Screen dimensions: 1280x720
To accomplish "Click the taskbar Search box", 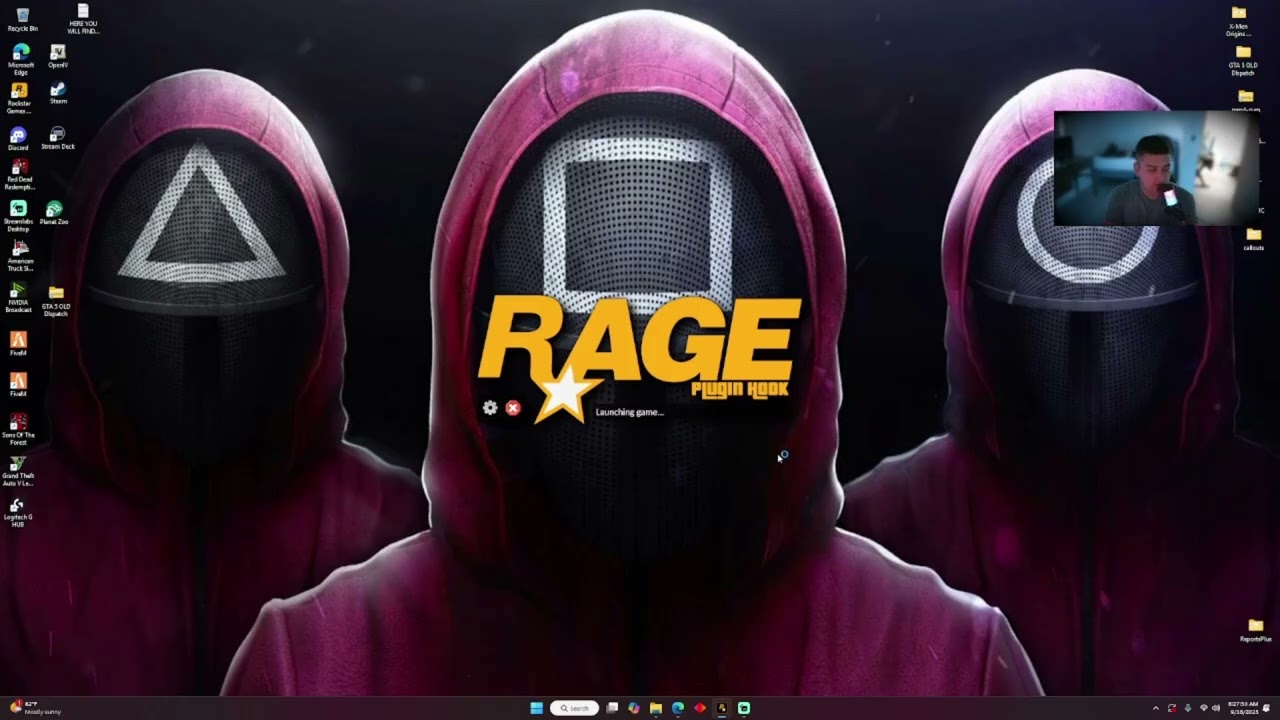I will (x=574, y=708).
